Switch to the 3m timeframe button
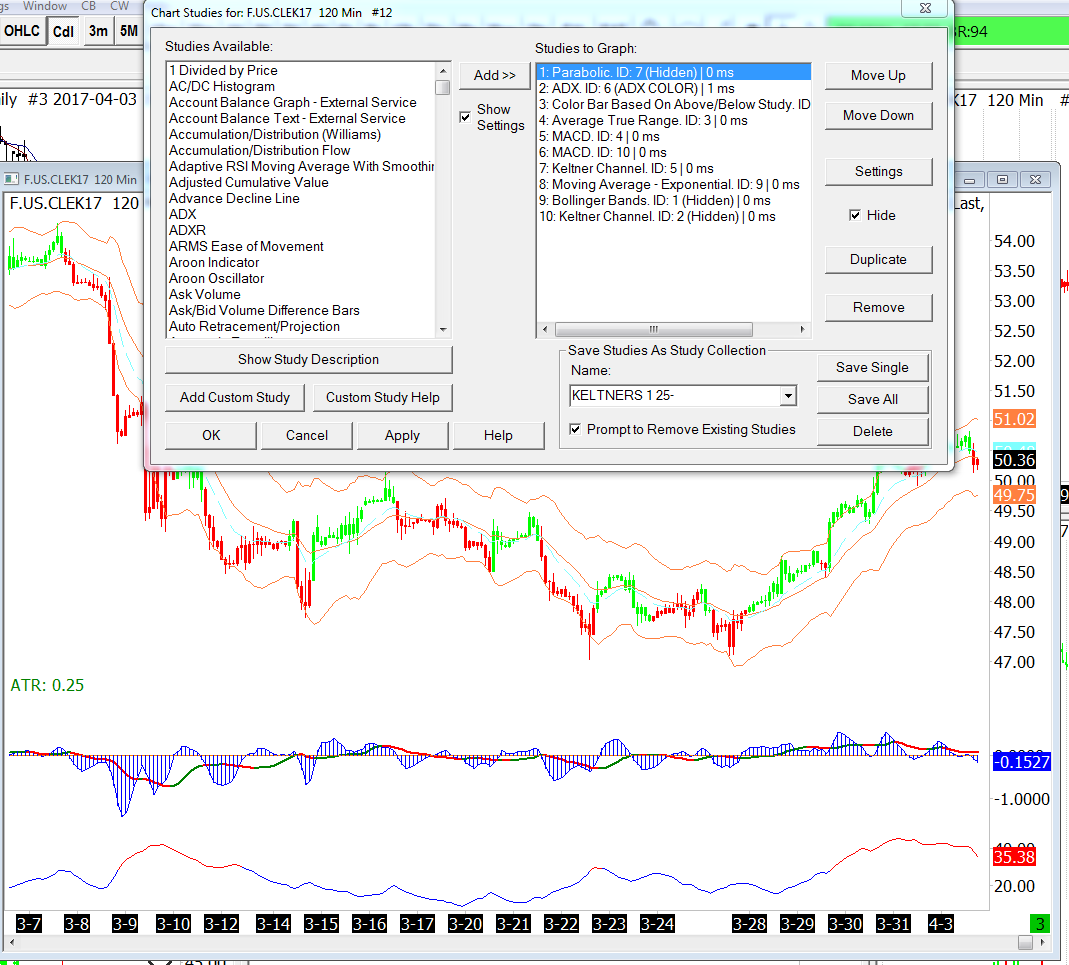The image size is (1069, 965). (98, 31)
